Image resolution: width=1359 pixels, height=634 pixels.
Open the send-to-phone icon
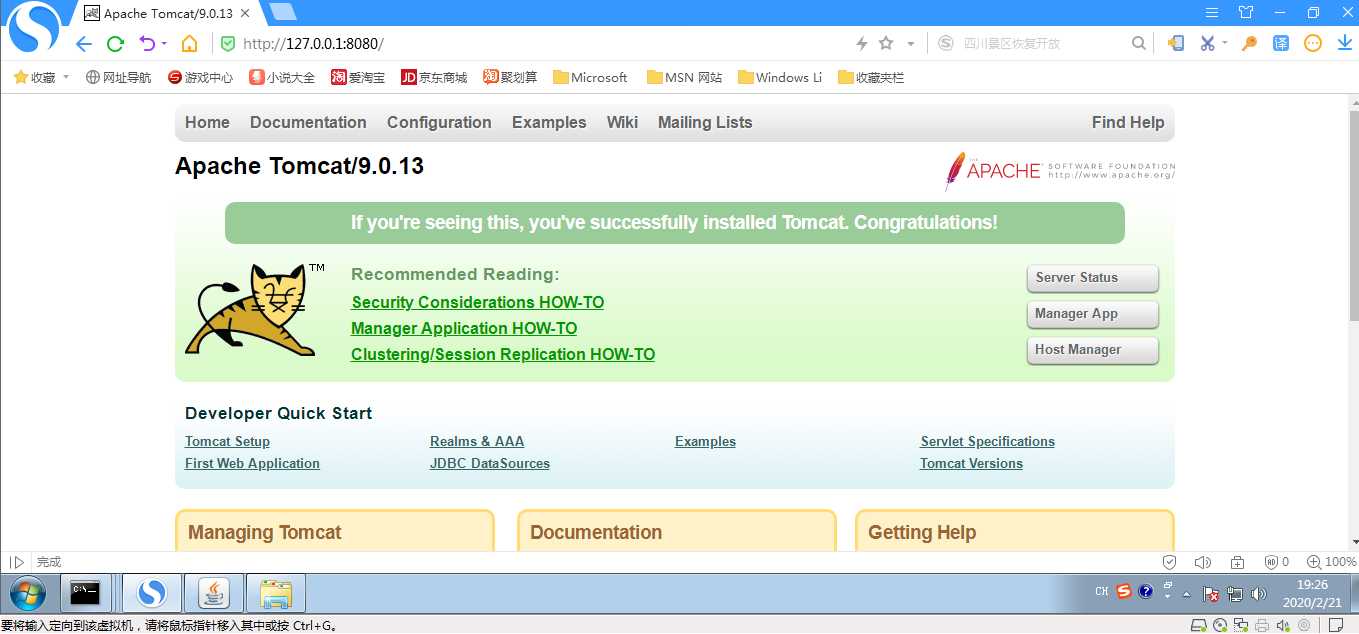pos(1176,43)
